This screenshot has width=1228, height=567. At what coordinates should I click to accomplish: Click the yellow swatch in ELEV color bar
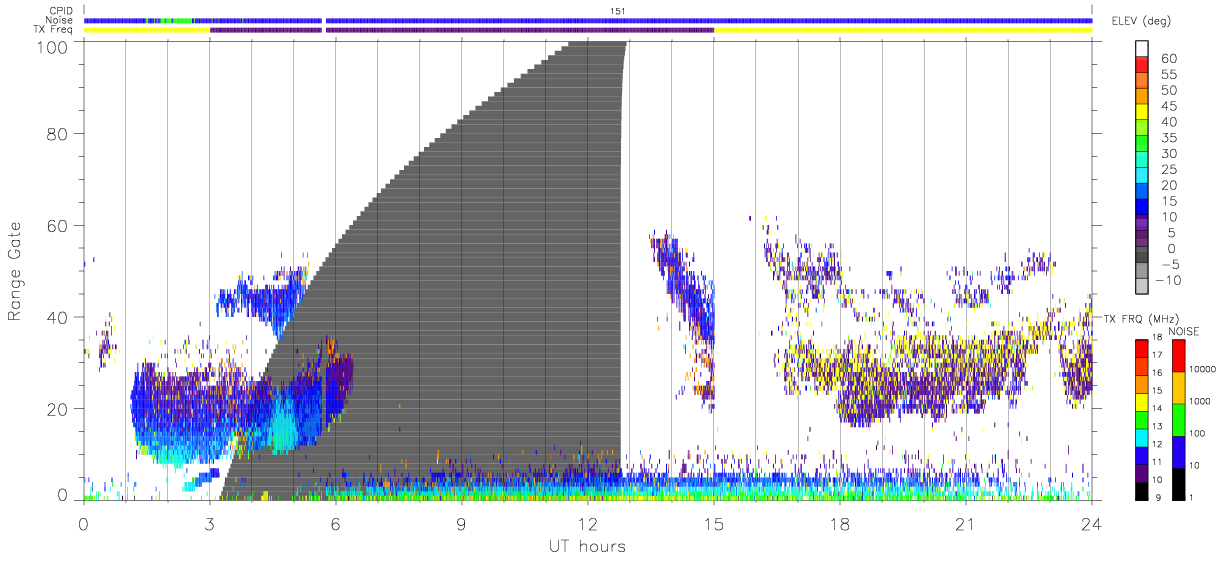coord(1142,113)
